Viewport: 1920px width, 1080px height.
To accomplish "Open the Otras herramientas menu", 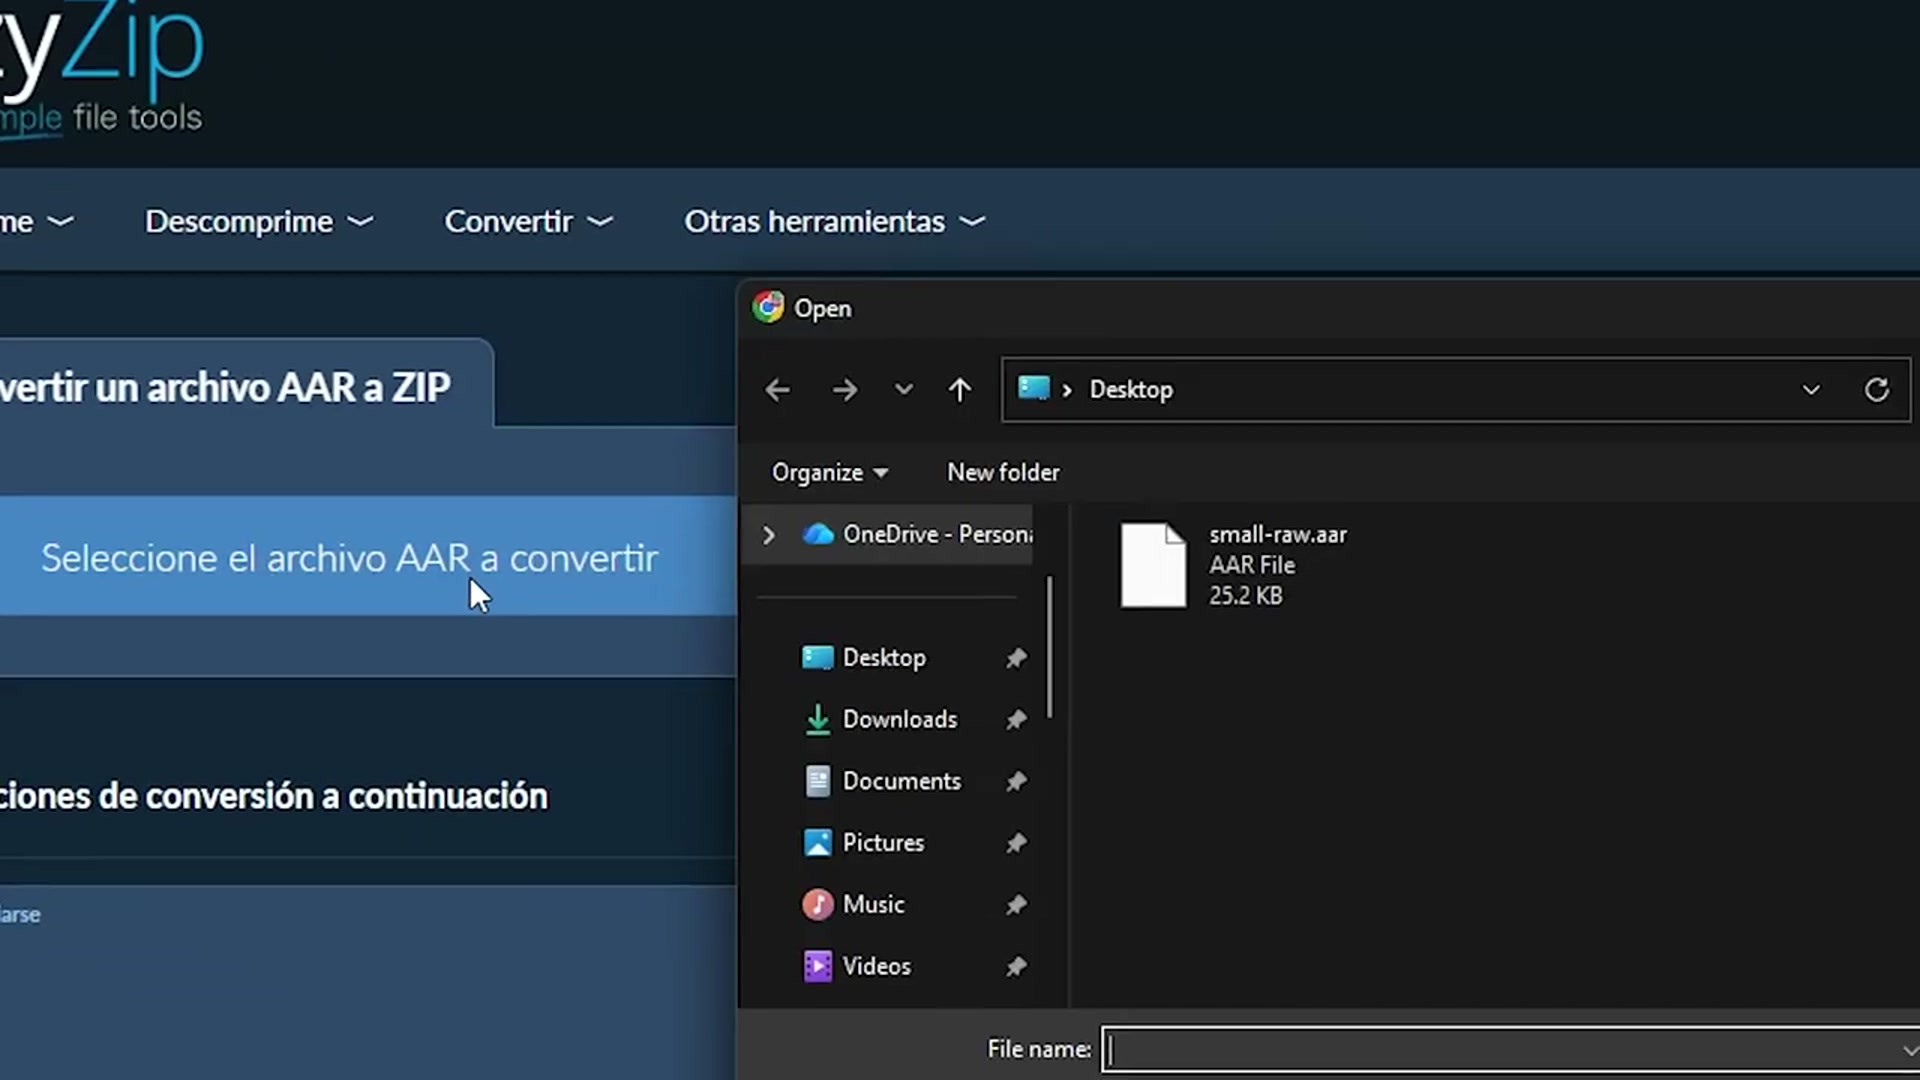I will (835, 221).
